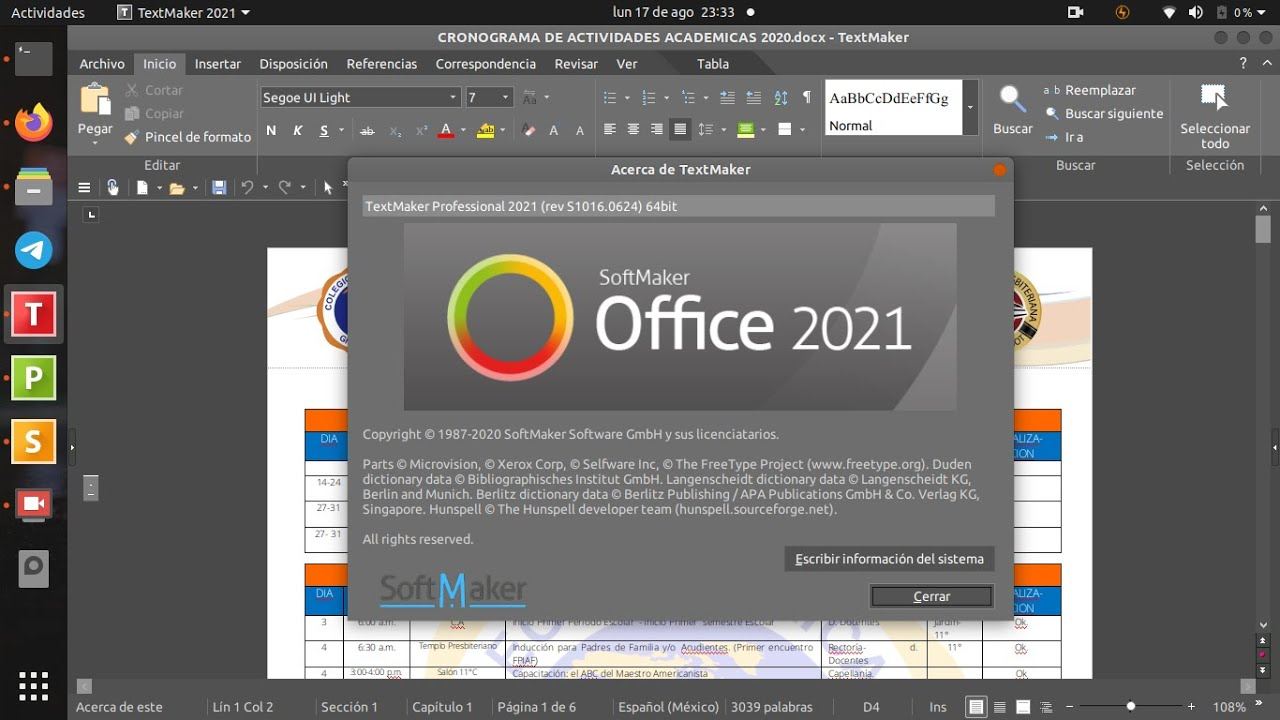The width and height of the screenshot is (1280, 720).
Task: Open the Insertar ribbon tab
Action: 217,63
